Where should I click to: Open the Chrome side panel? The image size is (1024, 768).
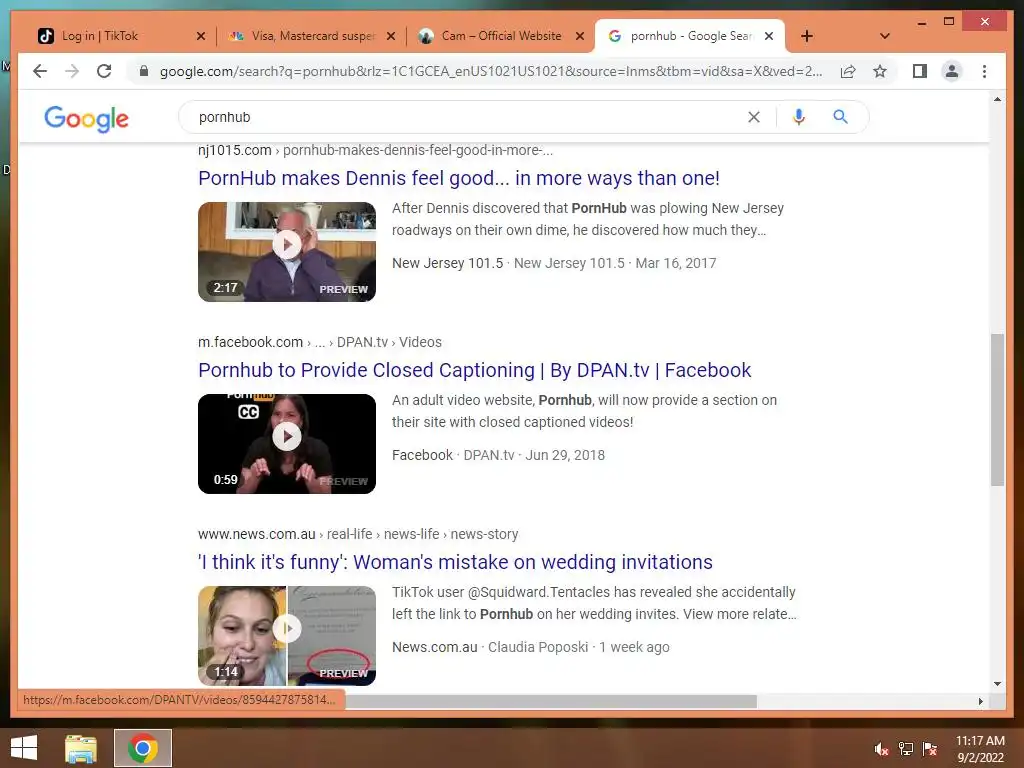(920, 71)
